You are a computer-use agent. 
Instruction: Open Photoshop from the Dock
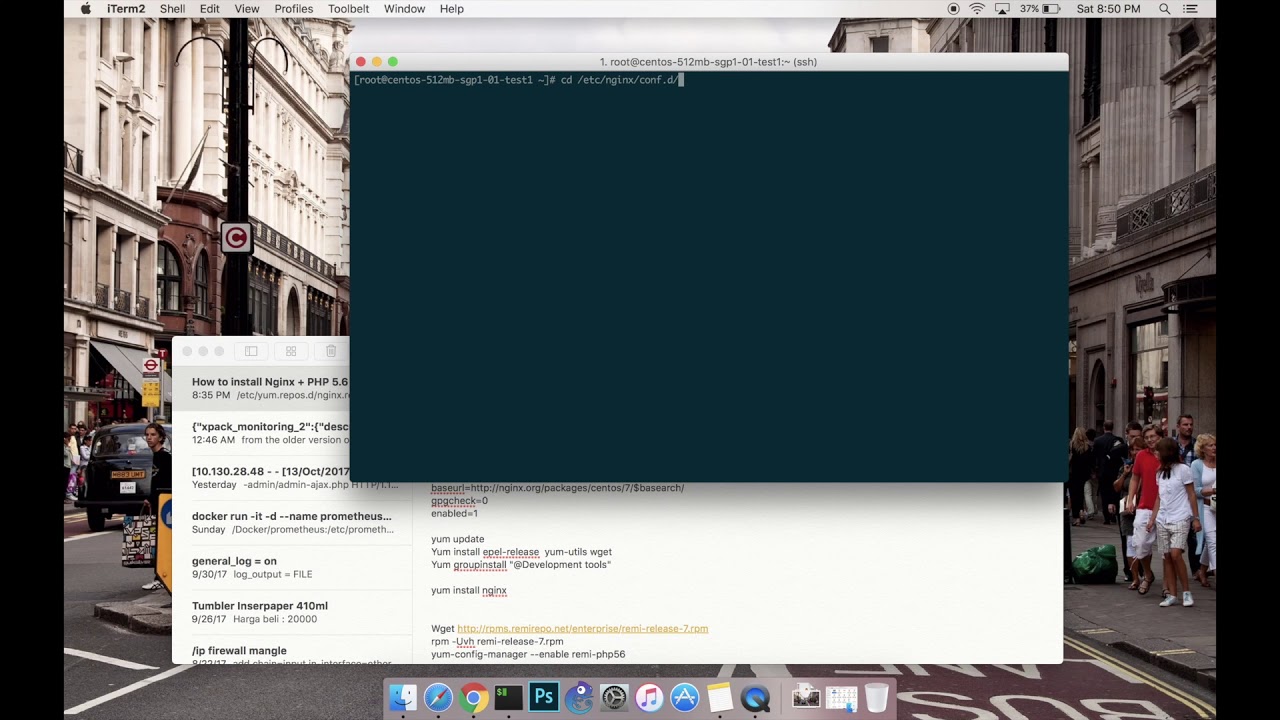tap(544, 697)
